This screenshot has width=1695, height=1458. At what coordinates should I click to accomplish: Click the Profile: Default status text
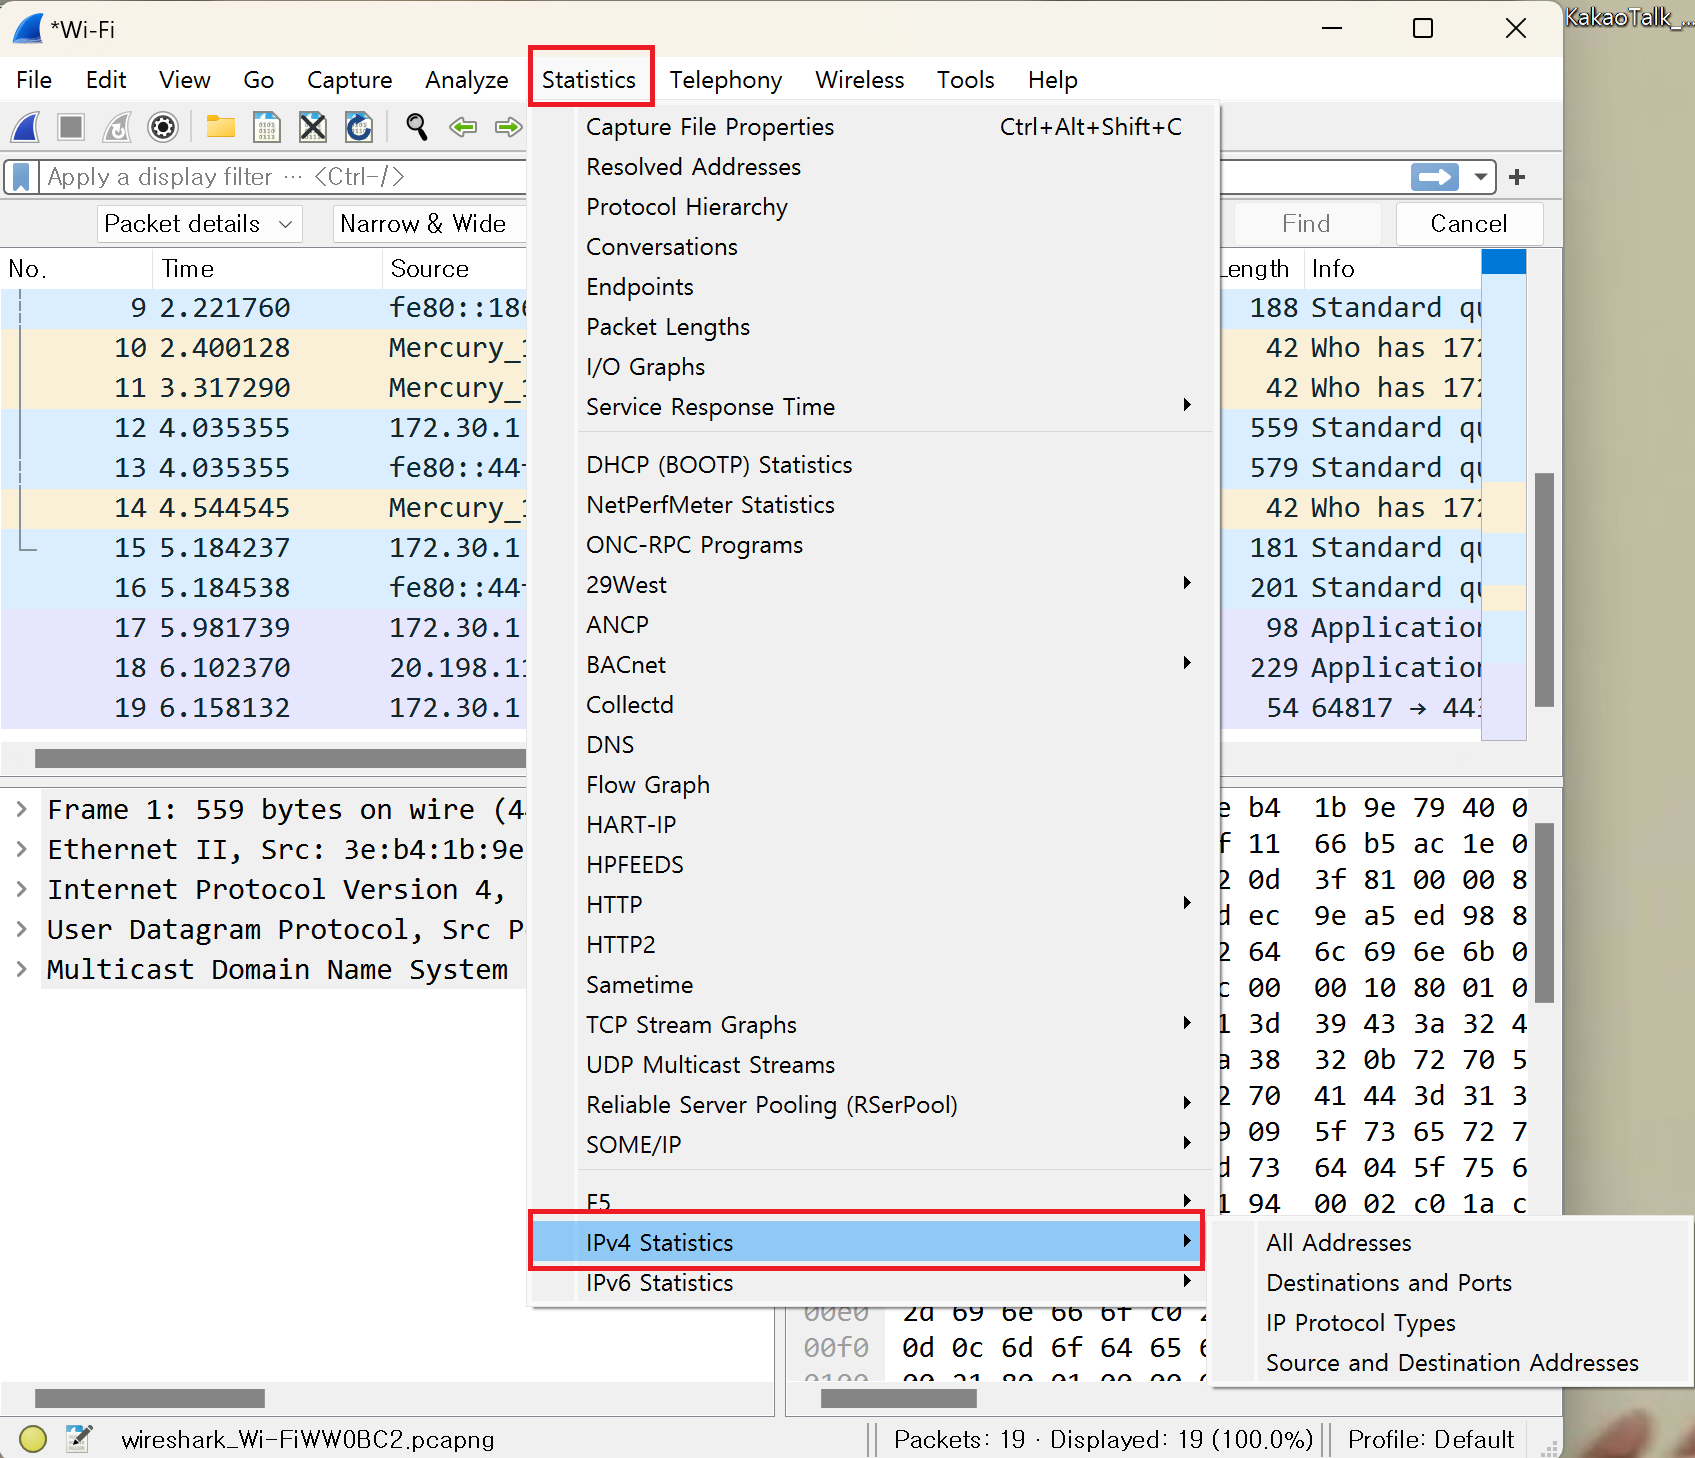point(1430,1440)
